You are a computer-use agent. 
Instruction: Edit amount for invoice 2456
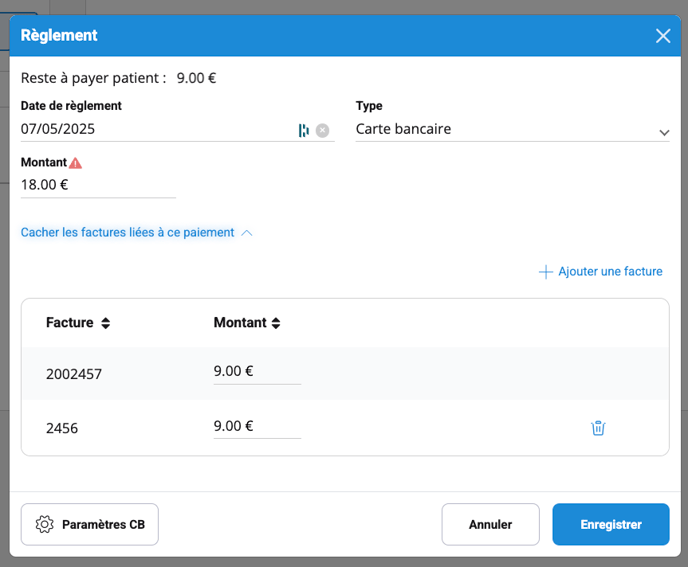[x=256, y=426]
